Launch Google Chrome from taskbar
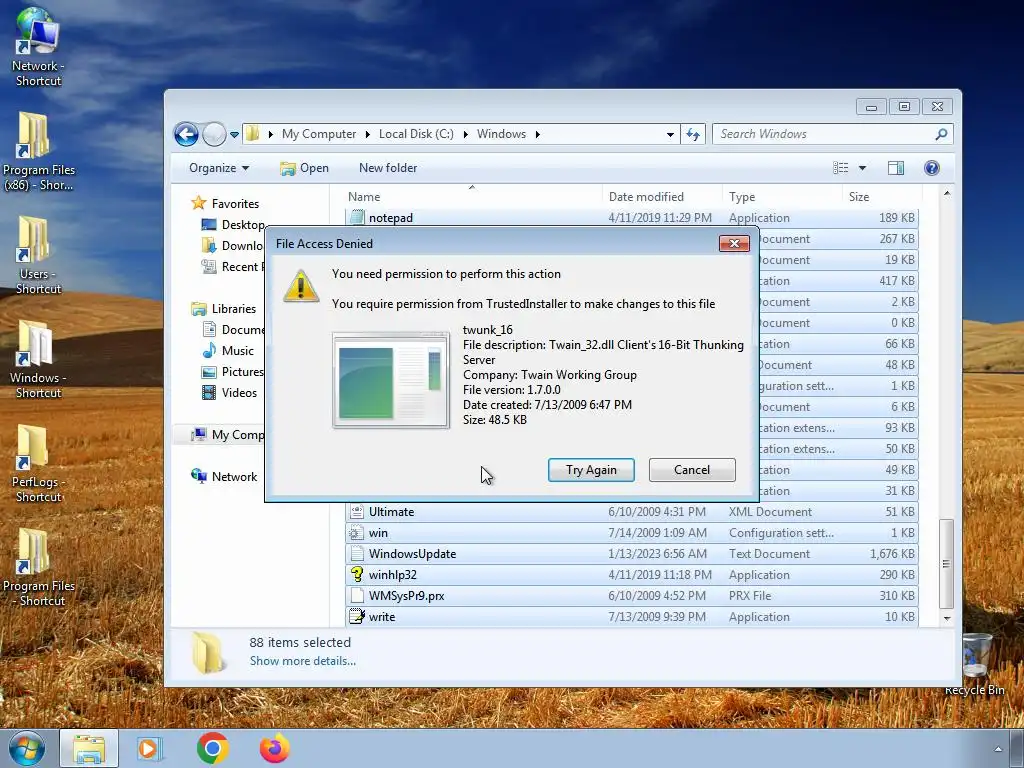The image size is (1024, 768). 212,748
